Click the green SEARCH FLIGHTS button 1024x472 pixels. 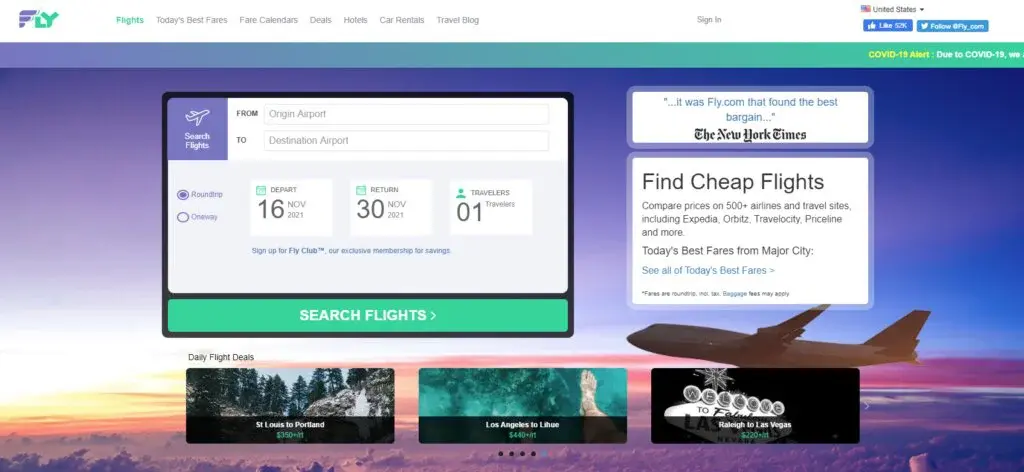368,315
